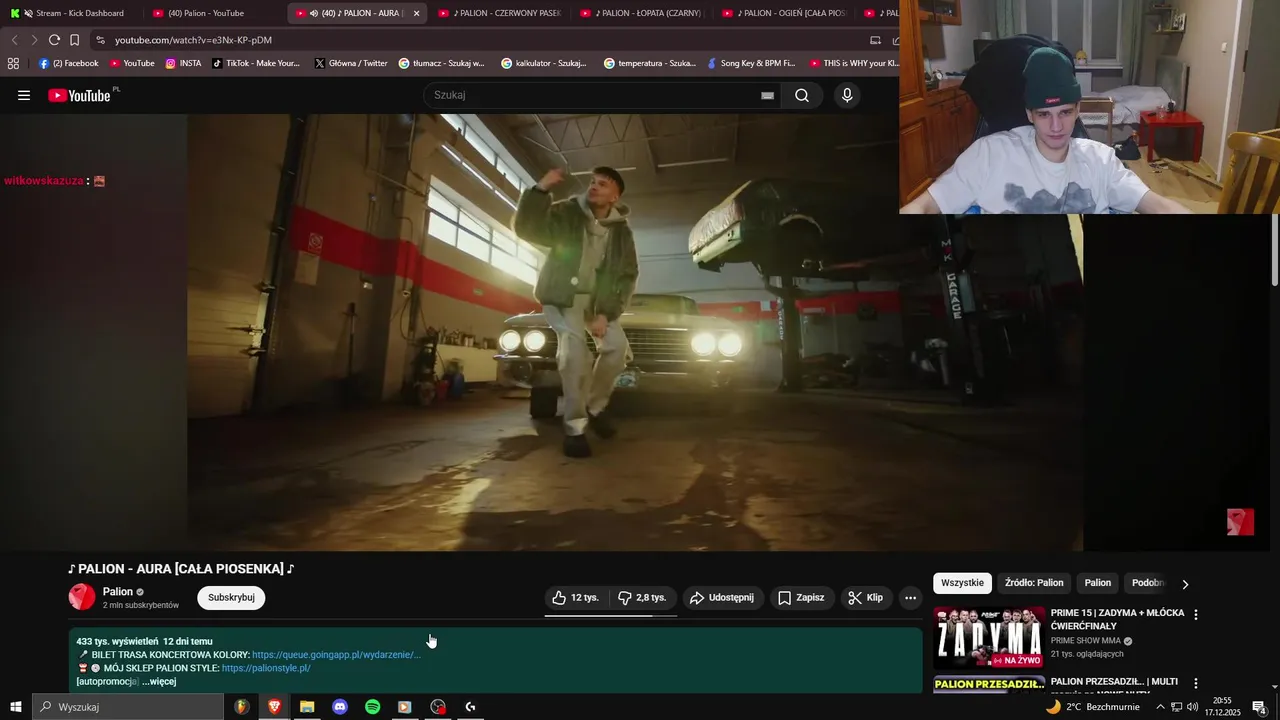
Task: Click the Wyszukaj taskbar search box
Action: click(x=128, y=707)
